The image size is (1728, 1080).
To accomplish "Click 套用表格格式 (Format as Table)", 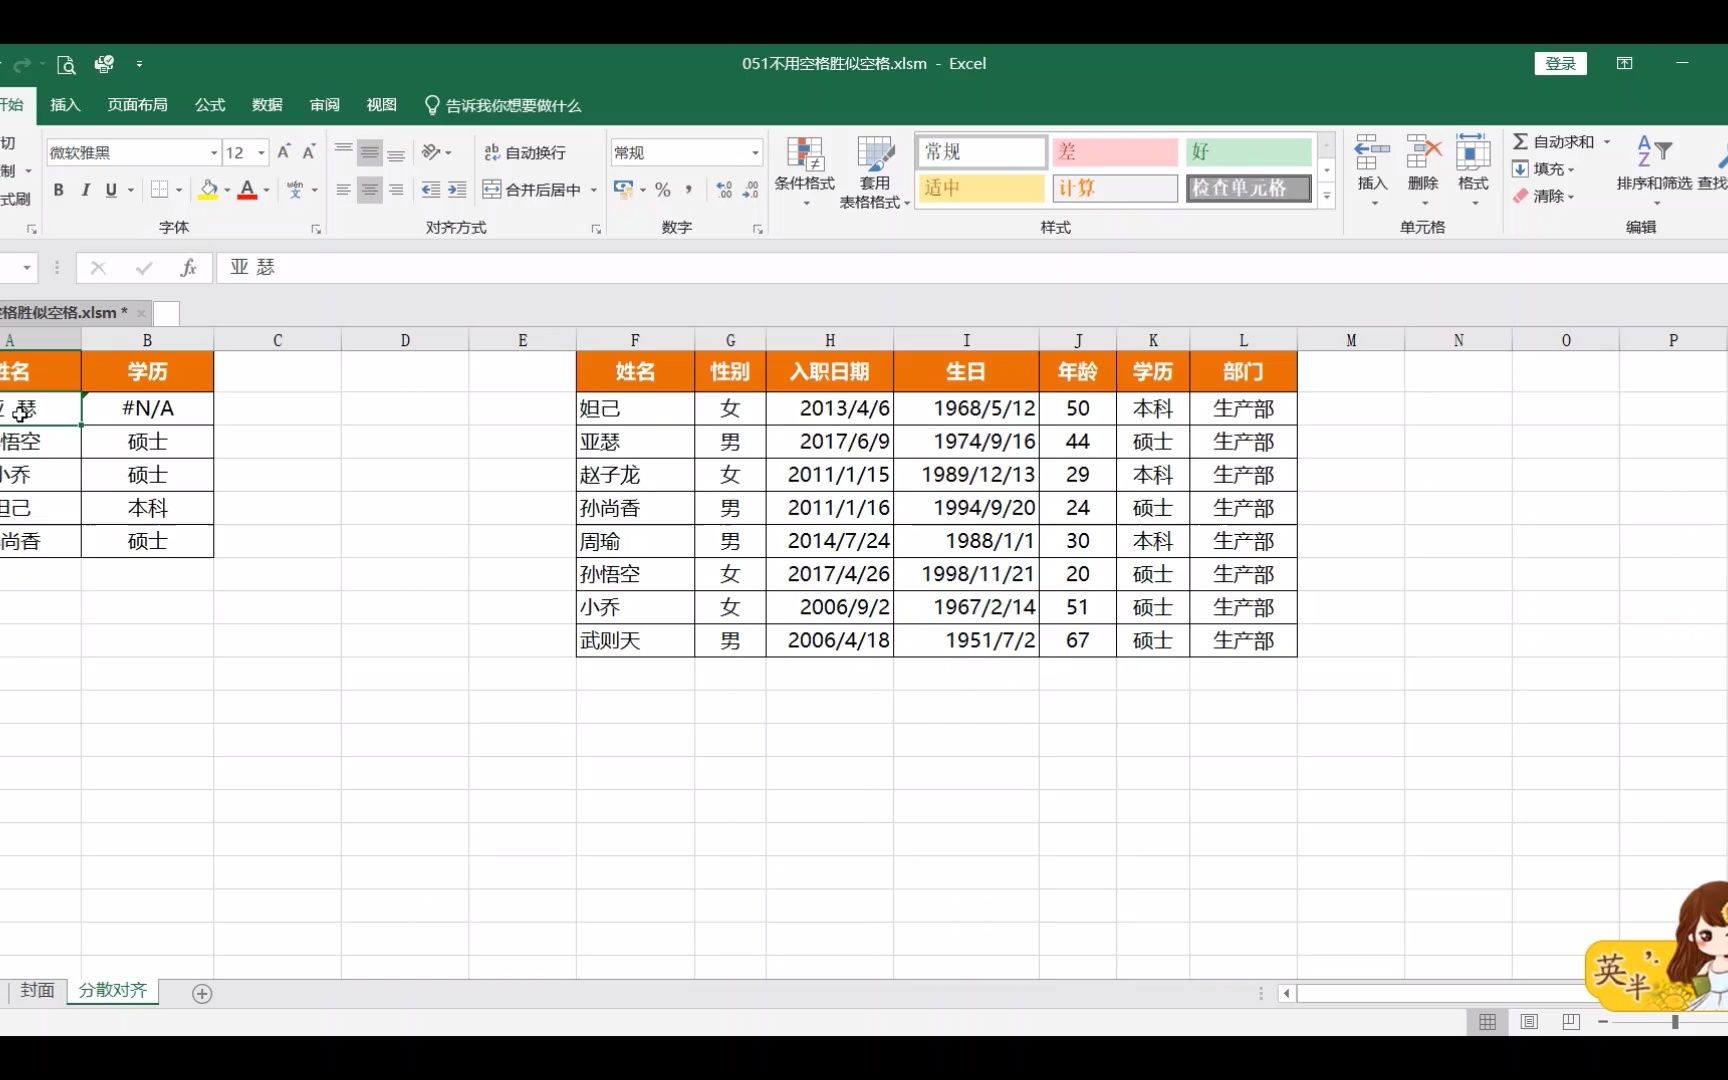I will (875, 170).
